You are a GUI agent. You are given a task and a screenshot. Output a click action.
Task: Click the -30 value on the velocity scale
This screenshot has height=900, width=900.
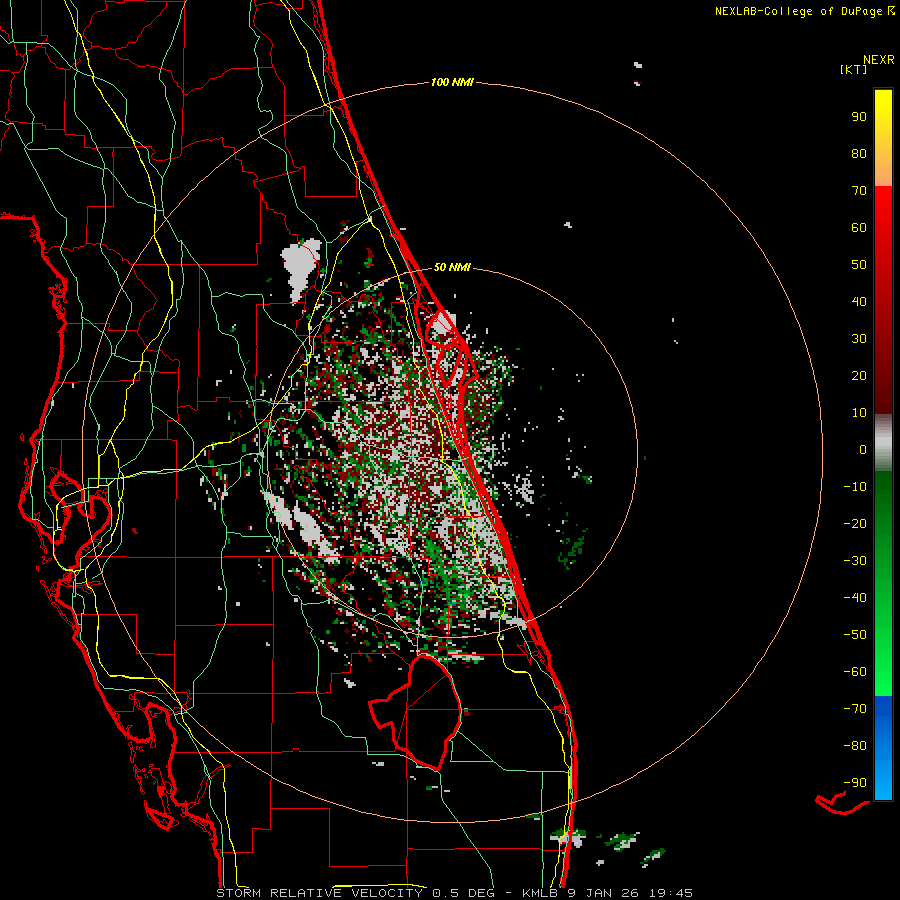(855, 561)
